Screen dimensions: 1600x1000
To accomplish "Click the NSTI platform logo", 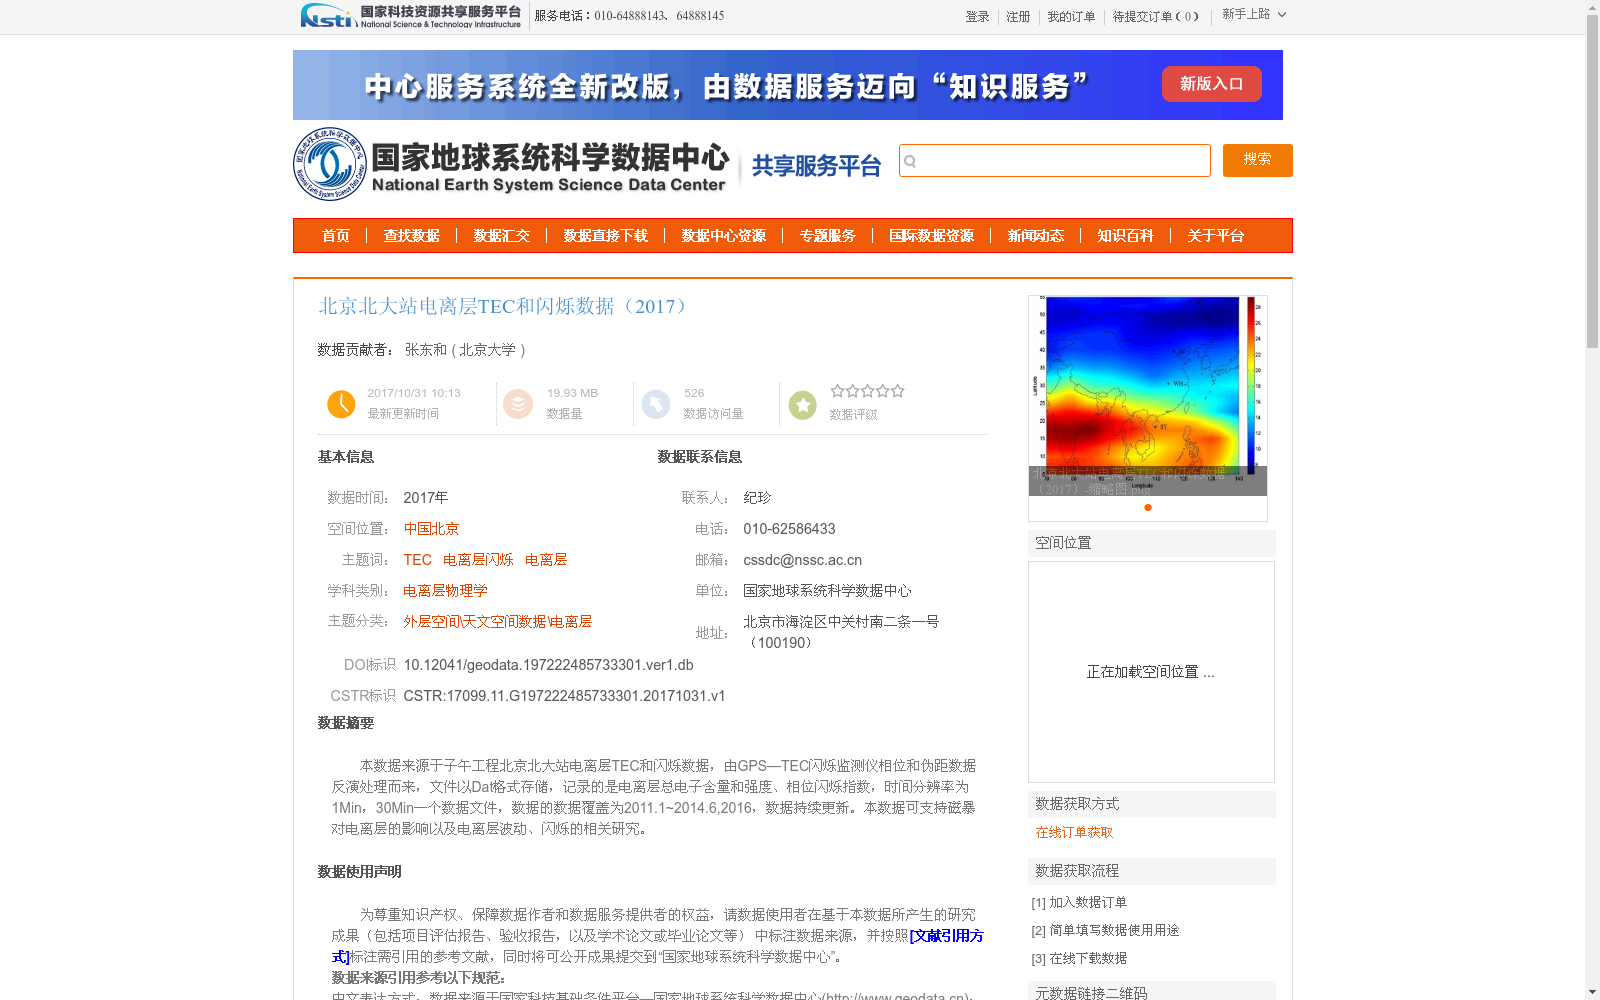I will point(411,16).
